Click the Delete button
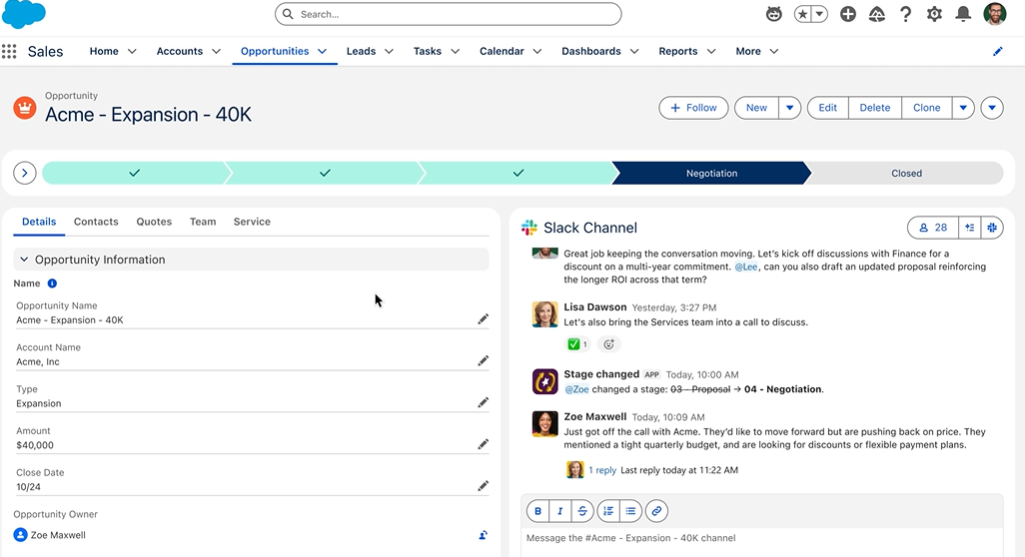1025x557 pixels. coord(875,108)
